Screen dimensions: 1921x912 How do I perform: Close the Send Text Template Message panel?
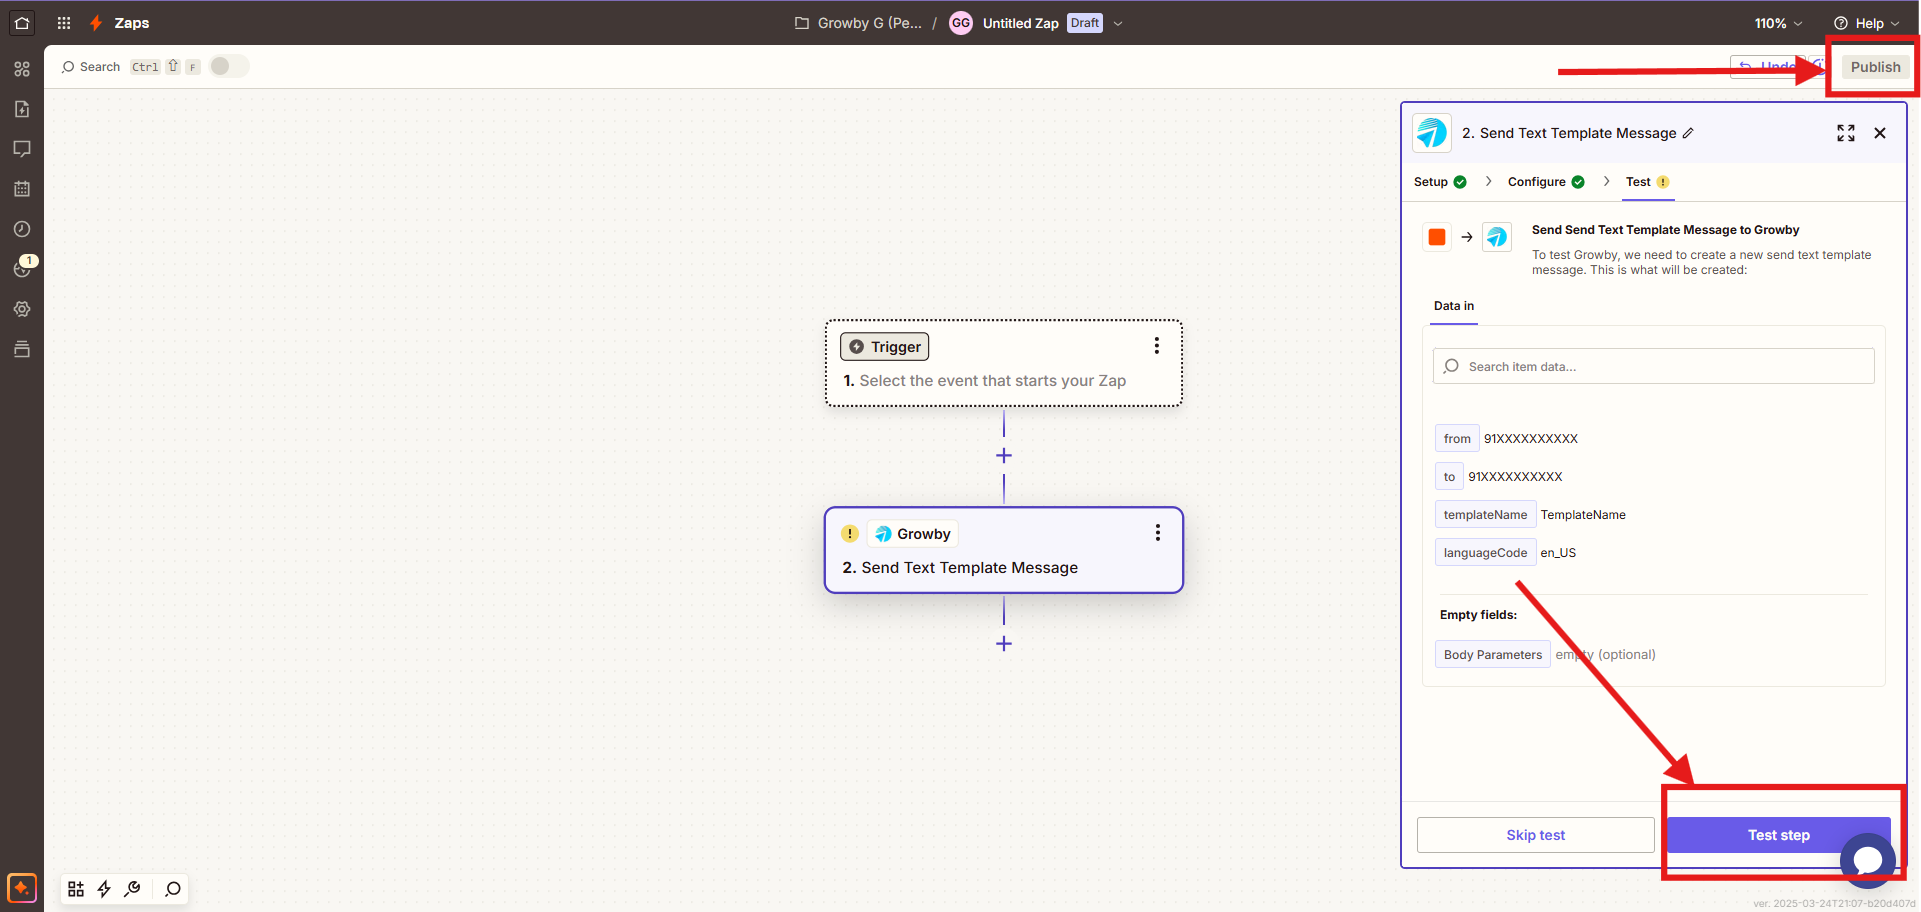coord(1880,133)
